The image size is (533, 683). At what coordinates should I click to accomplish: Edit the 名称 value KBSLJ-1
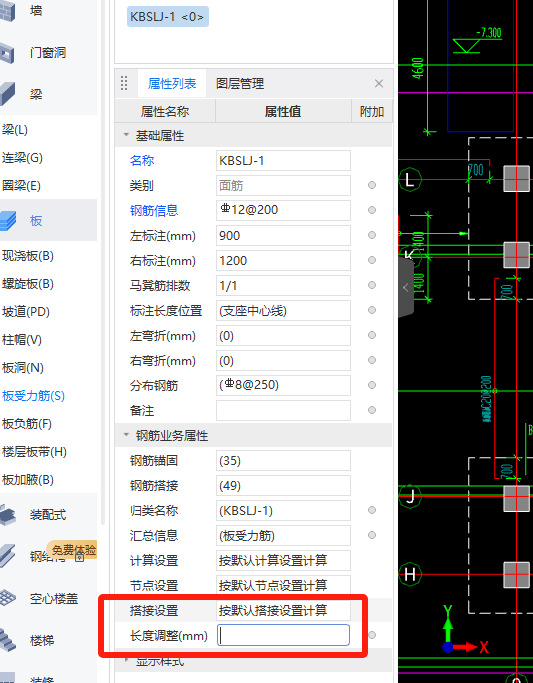pos(283,161)
